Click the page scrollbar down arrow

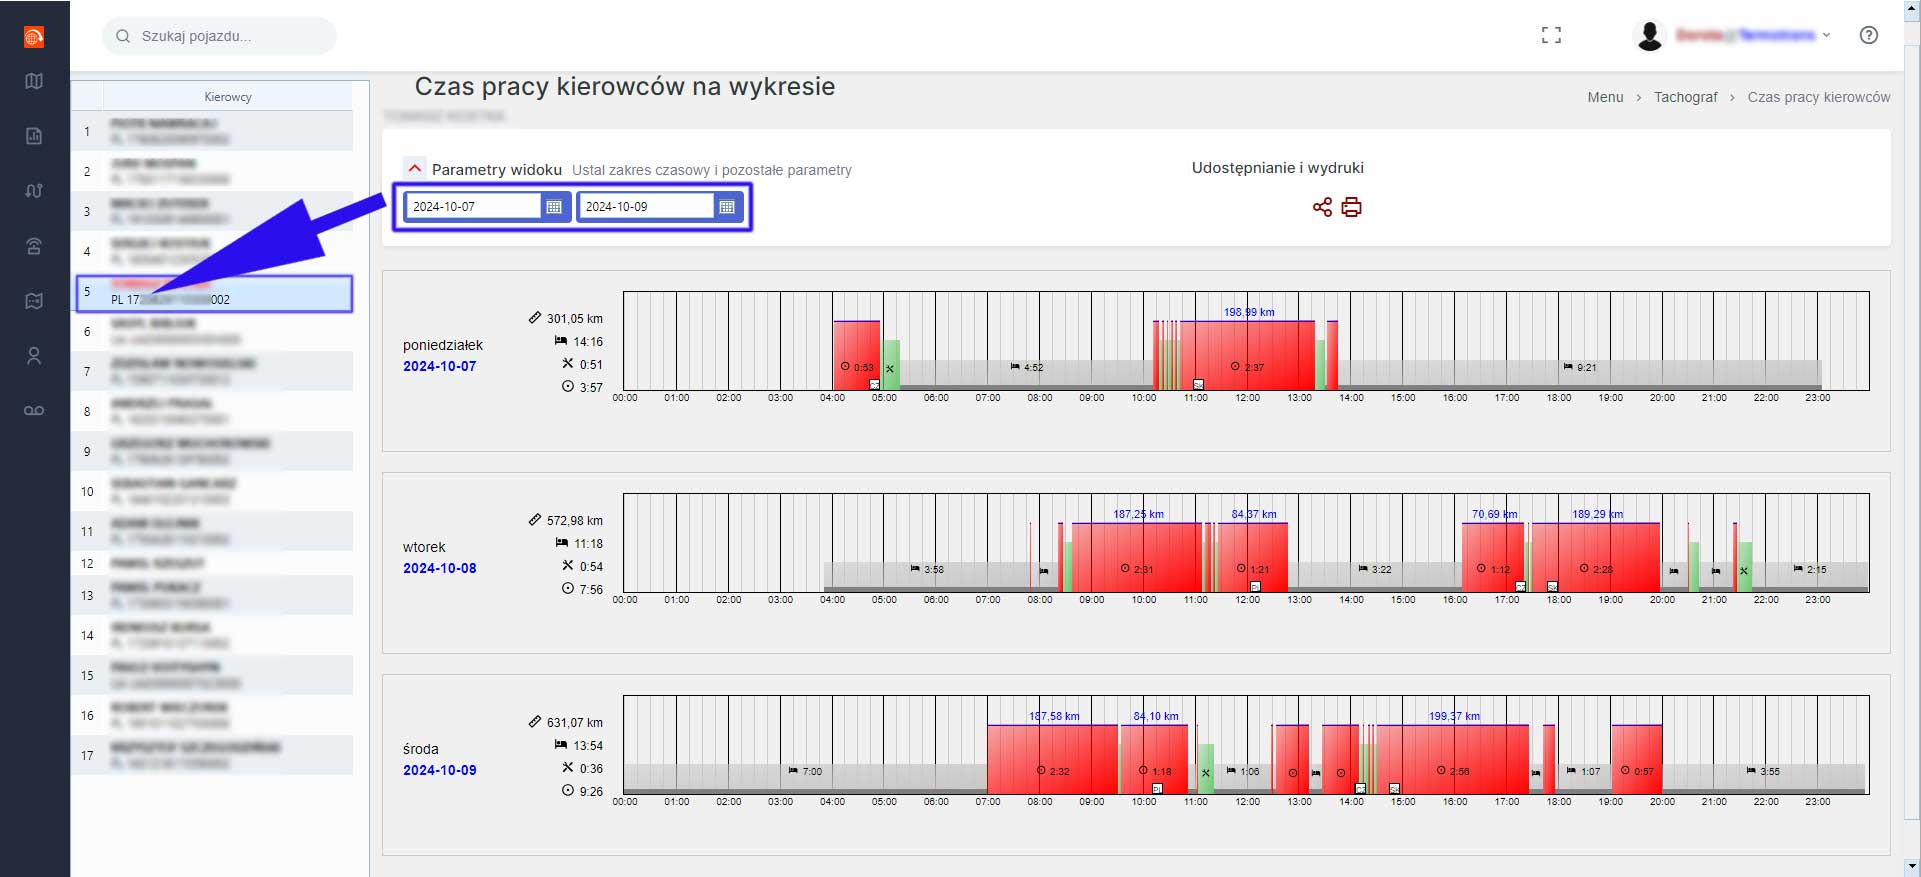click(1912, 866)
